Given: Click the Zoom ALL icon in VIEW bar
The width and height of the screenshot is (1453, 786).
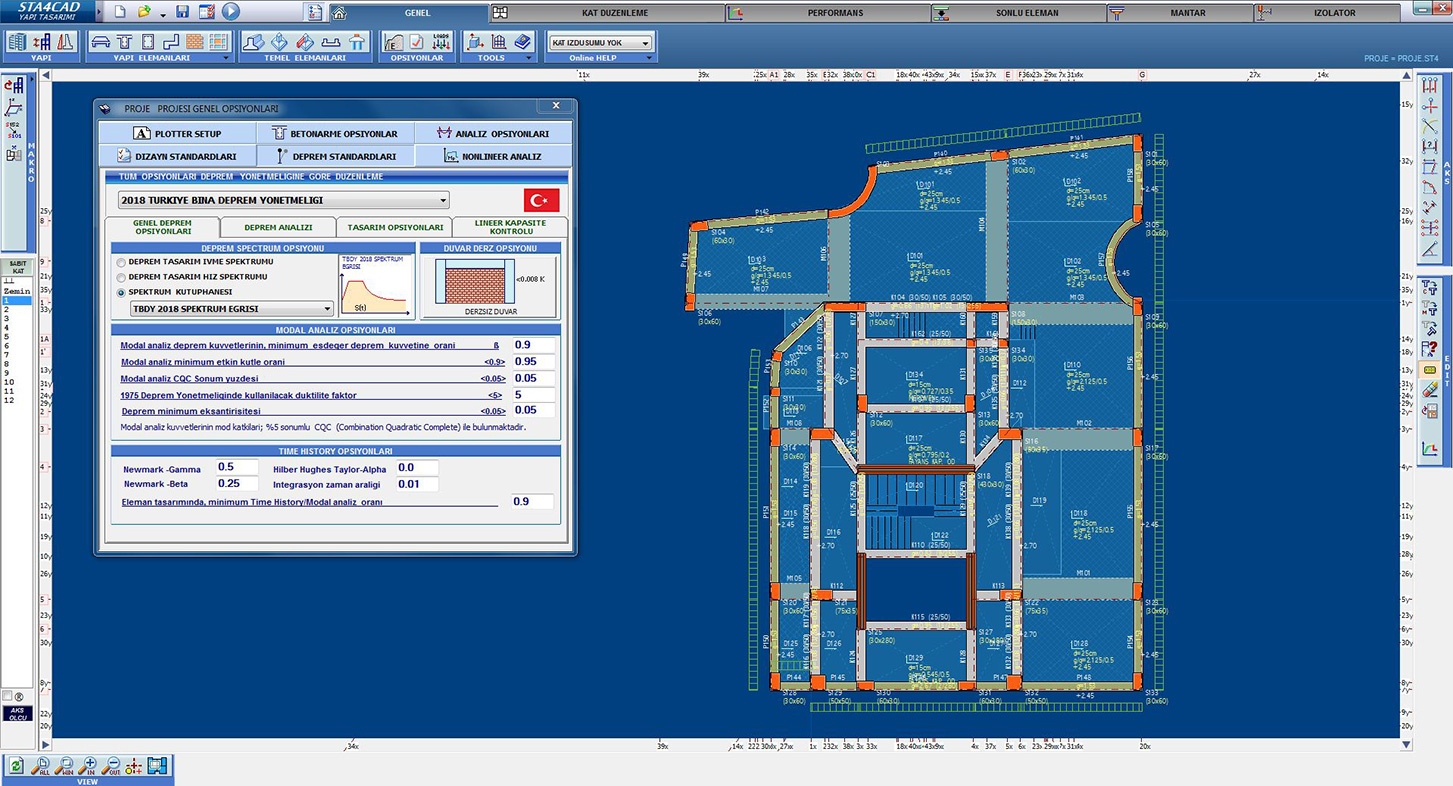Looking at the screenshot, I should click(42, 767).
